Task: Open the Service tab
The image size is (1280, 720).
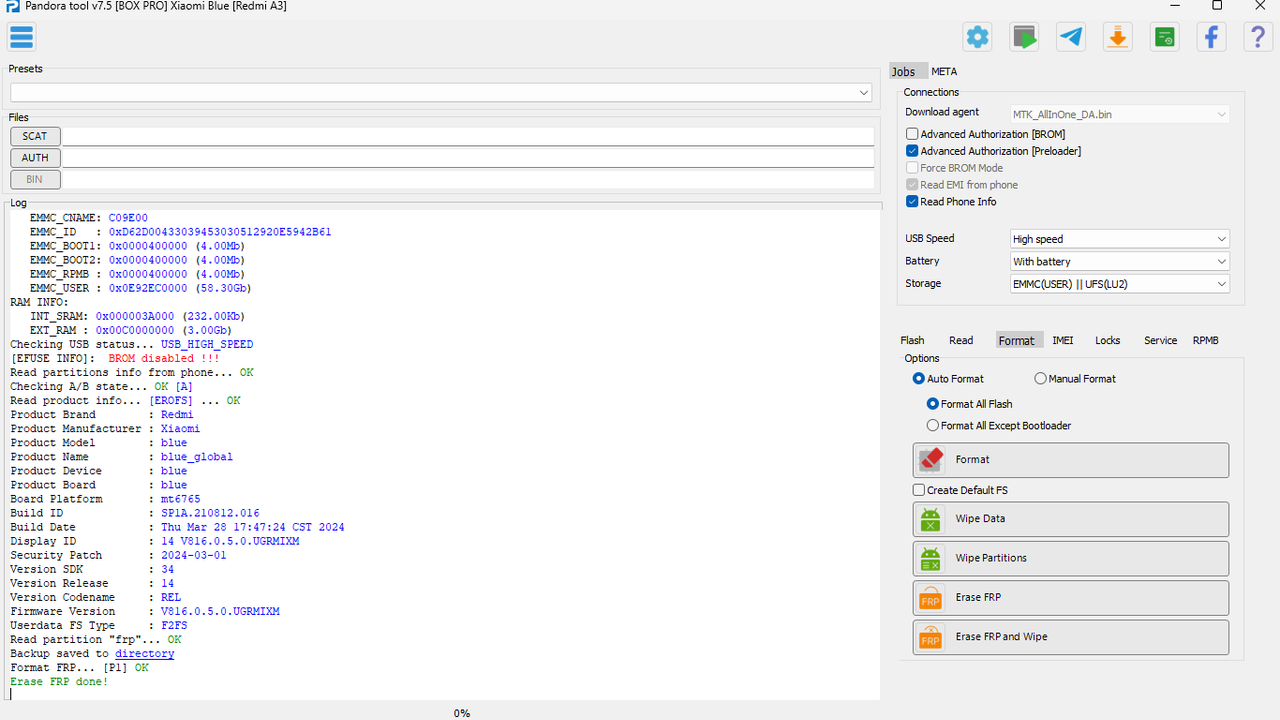Action: pos(1160,341)
